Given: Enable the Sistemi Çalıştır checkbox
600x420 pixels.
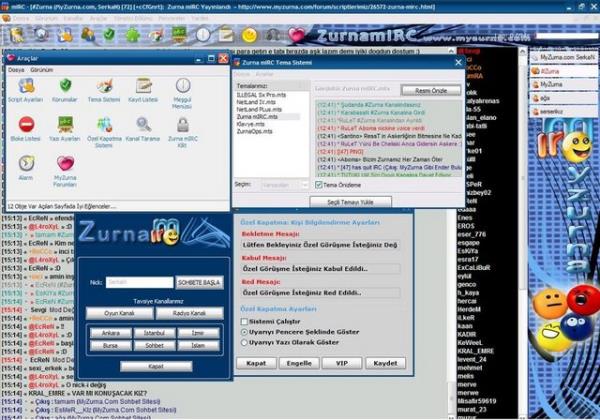Looking at the screenshot, I should [x=241, y=322].
